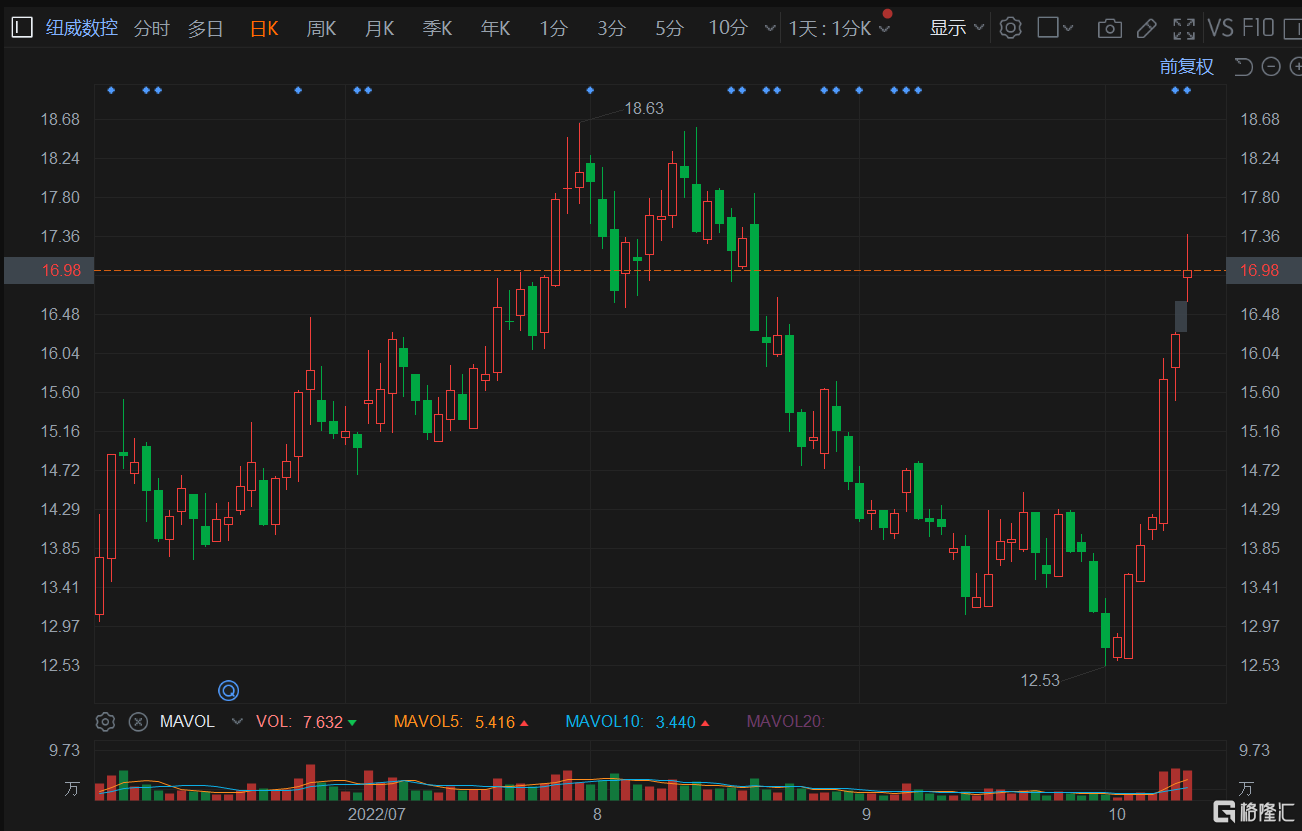Zoom out chart with minus icon
Screen dimensions: 1302x831
[x=1271, y=67]
